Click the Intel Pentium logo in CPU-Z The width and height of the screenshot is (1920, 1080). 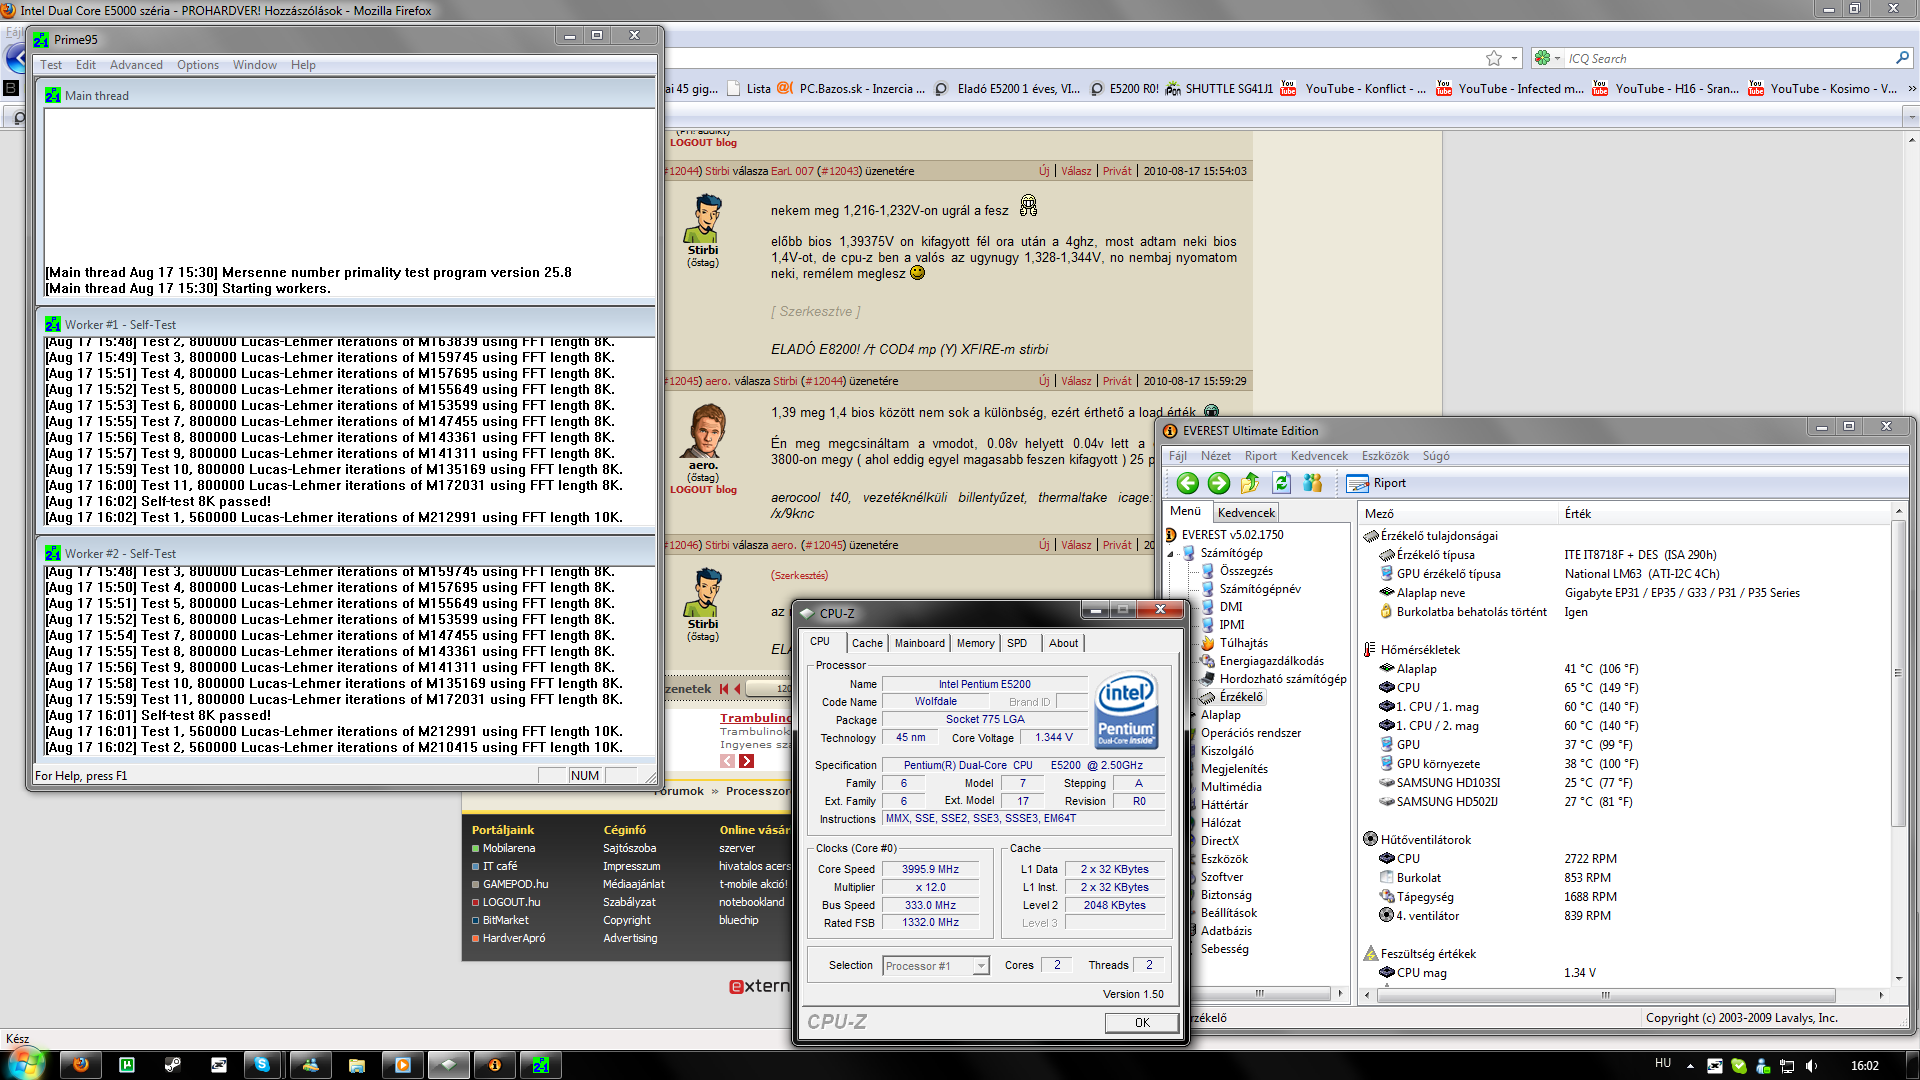1126,709
